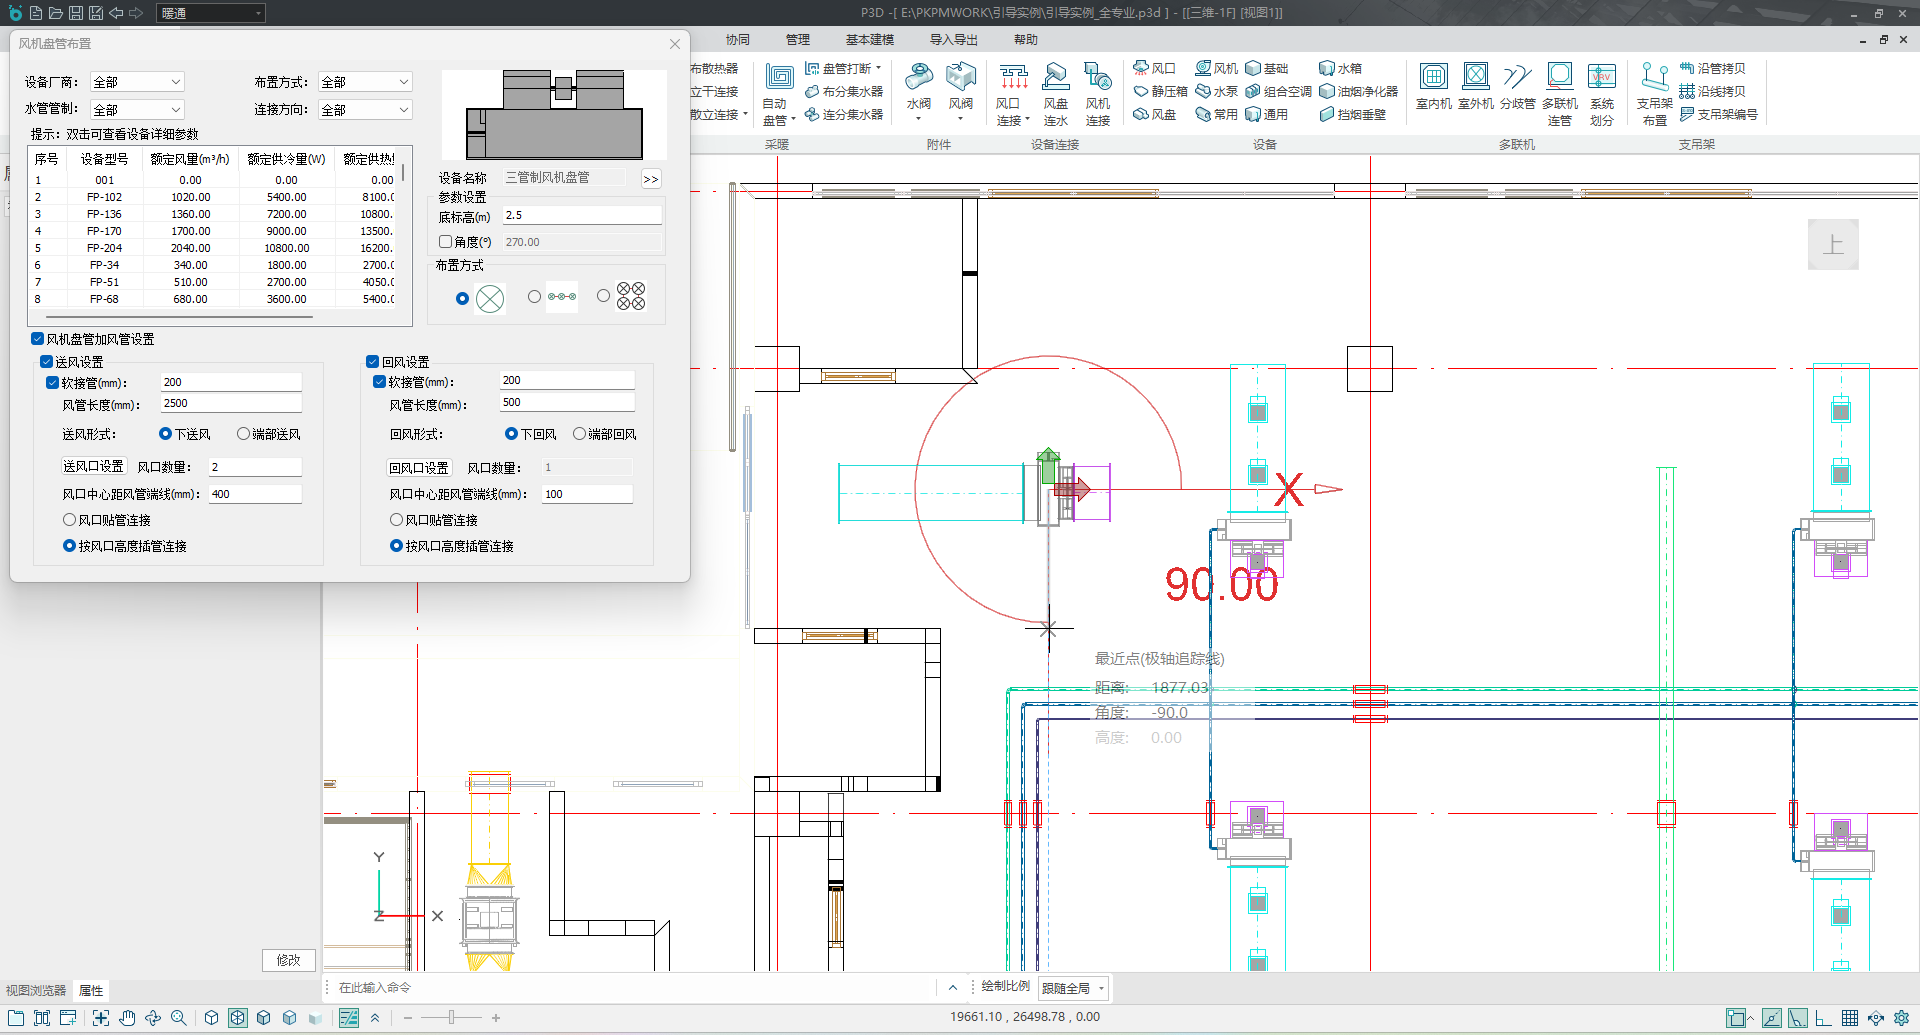Click the zoom slider in status bar
This screenshot has height=1035, width=1920.
pyautogui.click(x=451, y=1018)
